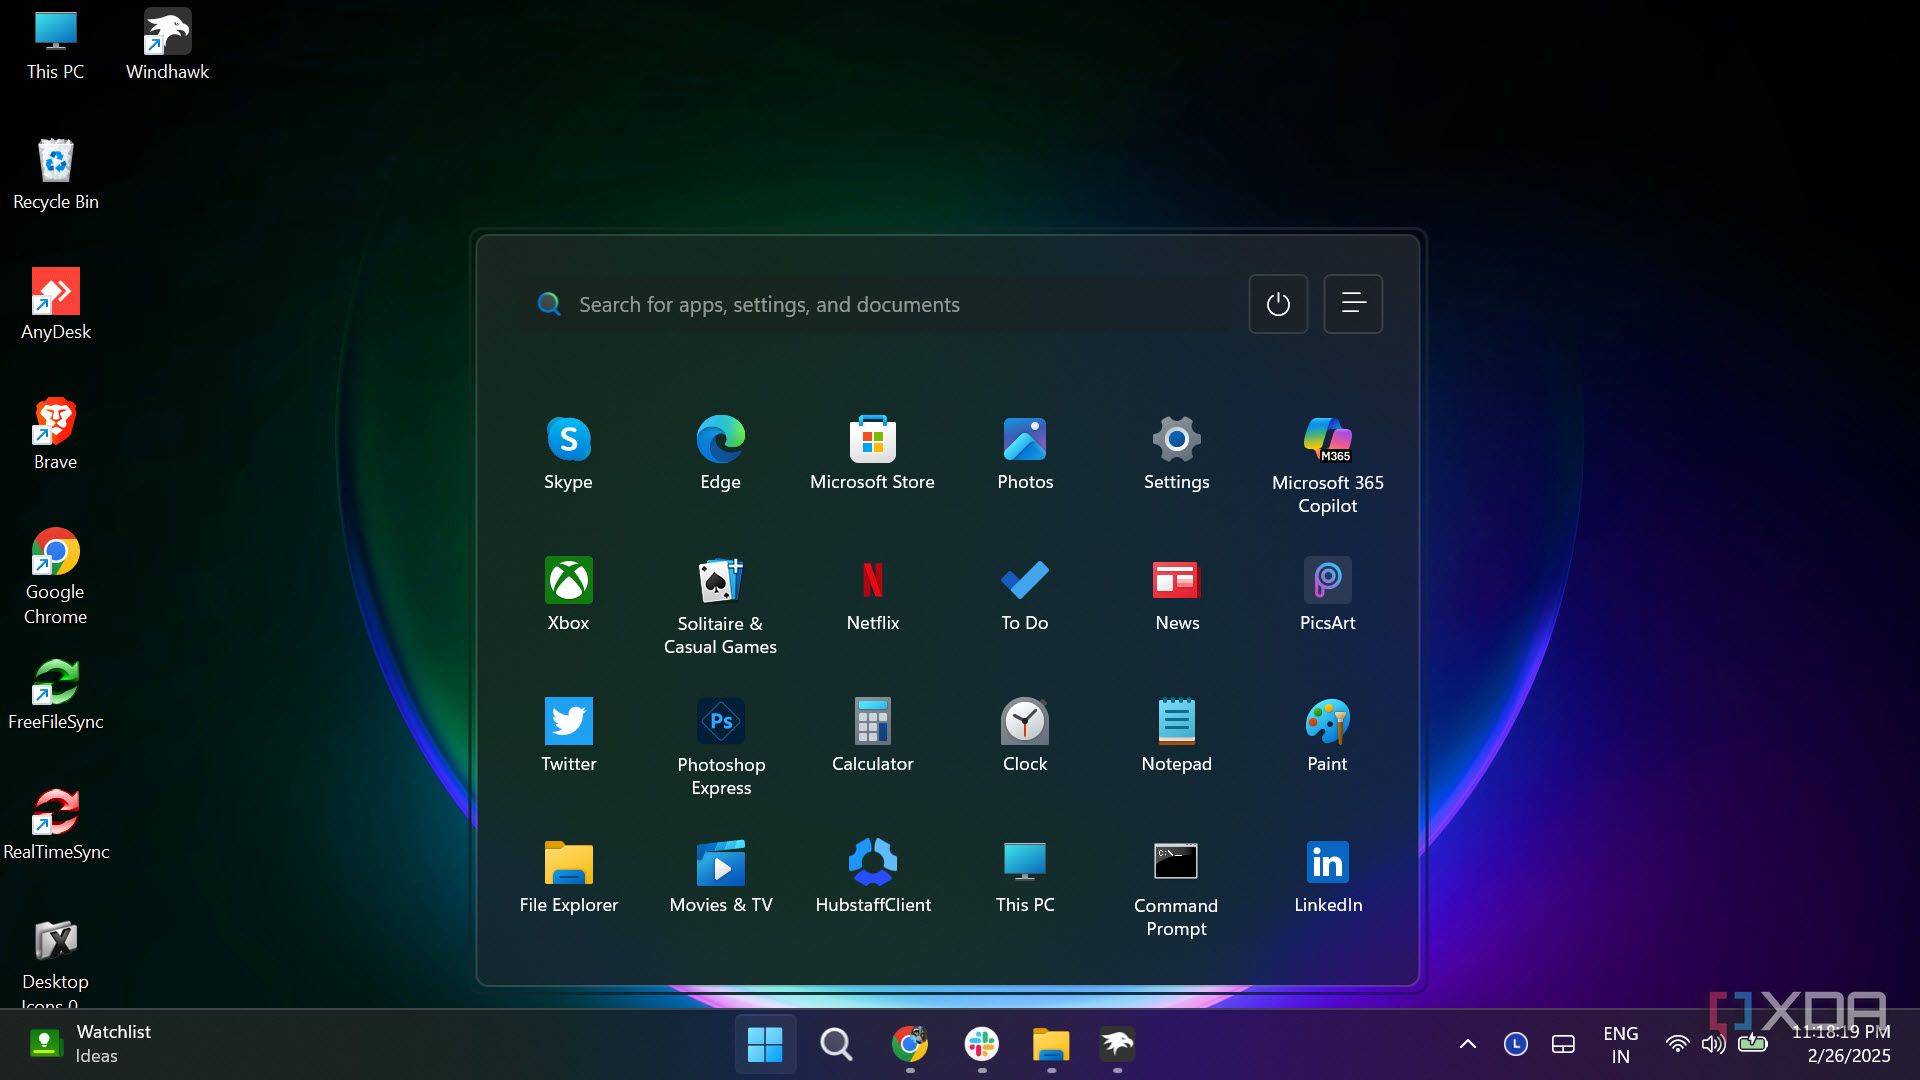Open Windhawk from the taskbar

tap(1117, 1044)
